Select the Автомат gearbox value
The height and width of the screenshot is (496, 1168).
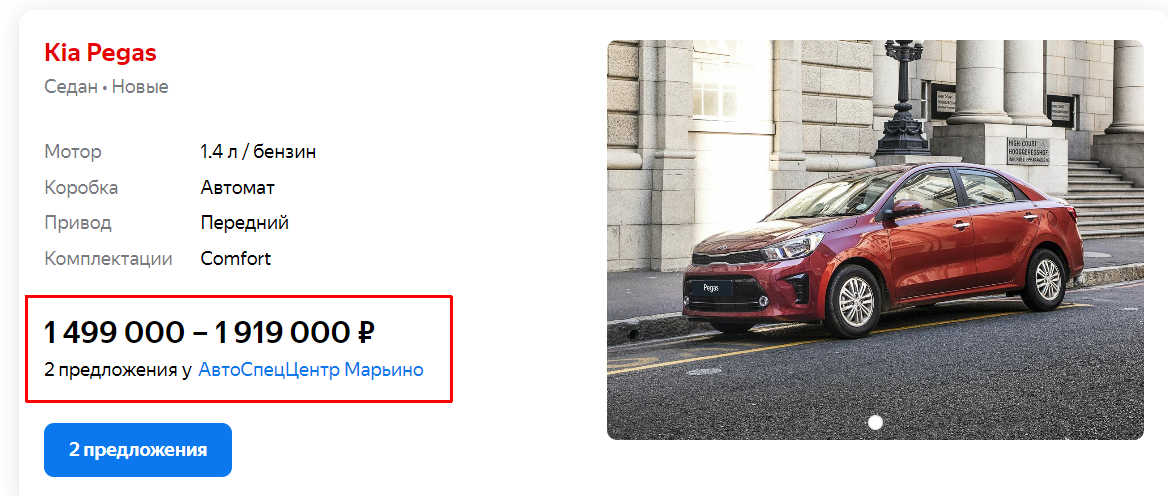238,188
